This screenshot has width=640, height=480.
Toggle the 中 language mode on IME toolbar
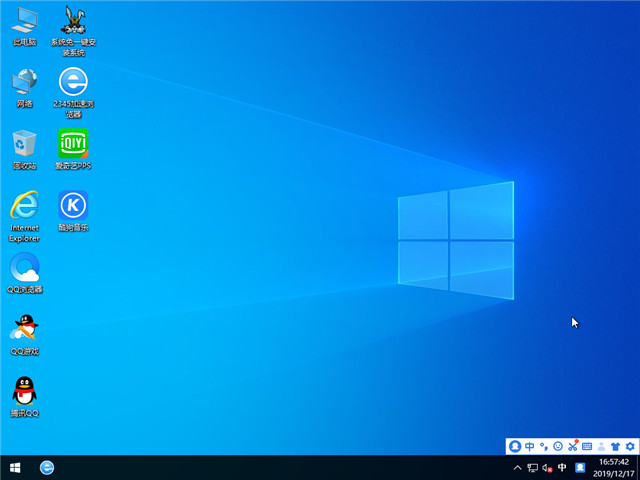[x=529, y=446]
